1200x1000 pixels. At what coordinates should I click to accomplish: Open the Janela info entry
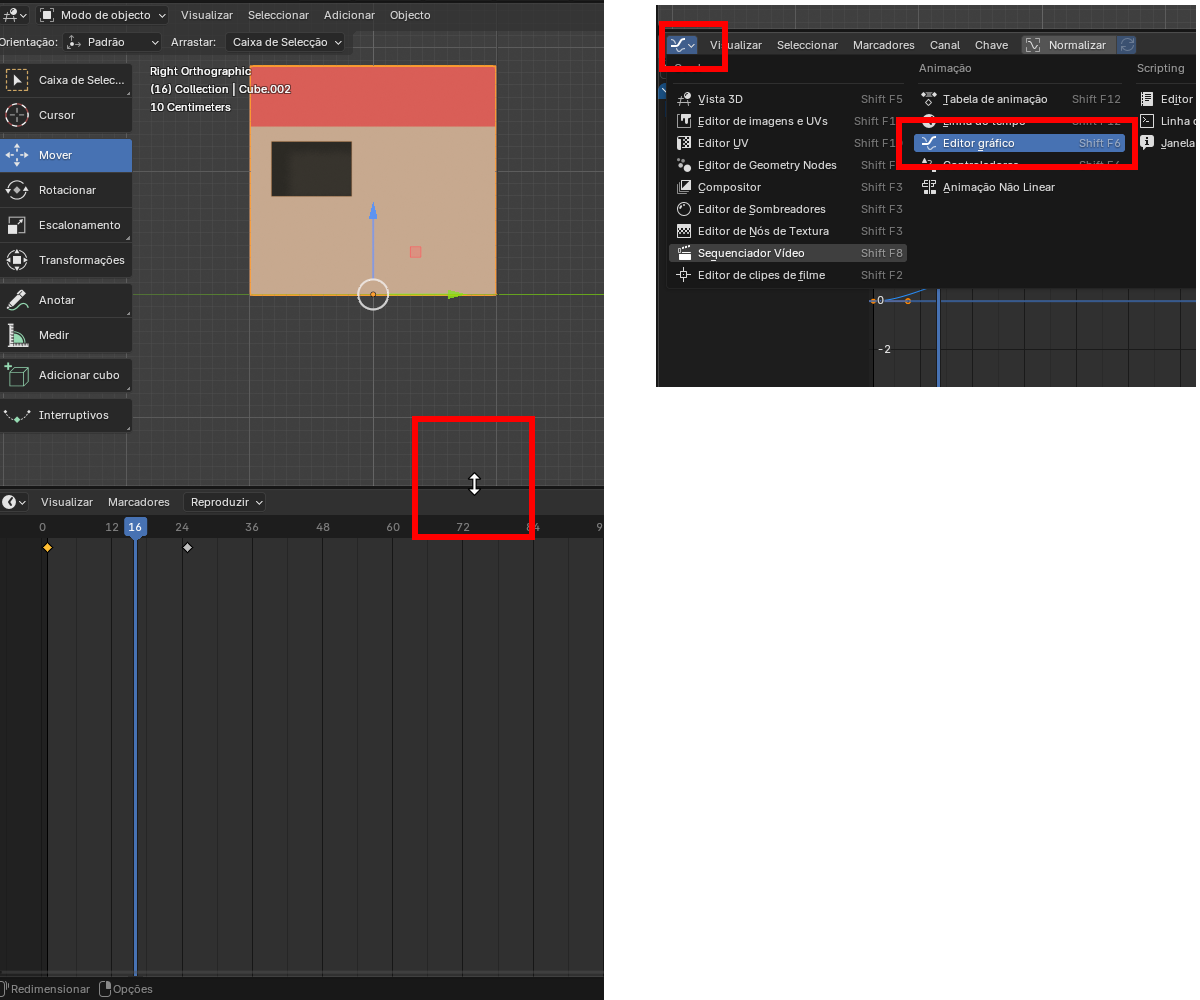1167,143
